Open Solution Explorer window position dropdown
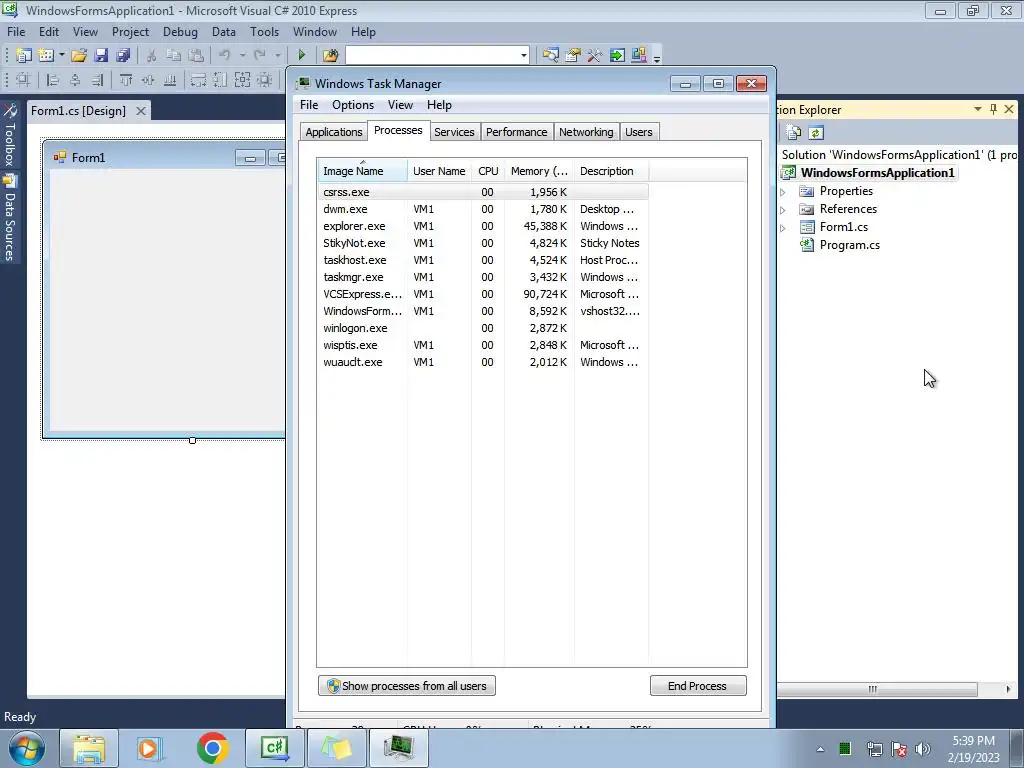The image size is (1024, 768). [x=978, y=109]
